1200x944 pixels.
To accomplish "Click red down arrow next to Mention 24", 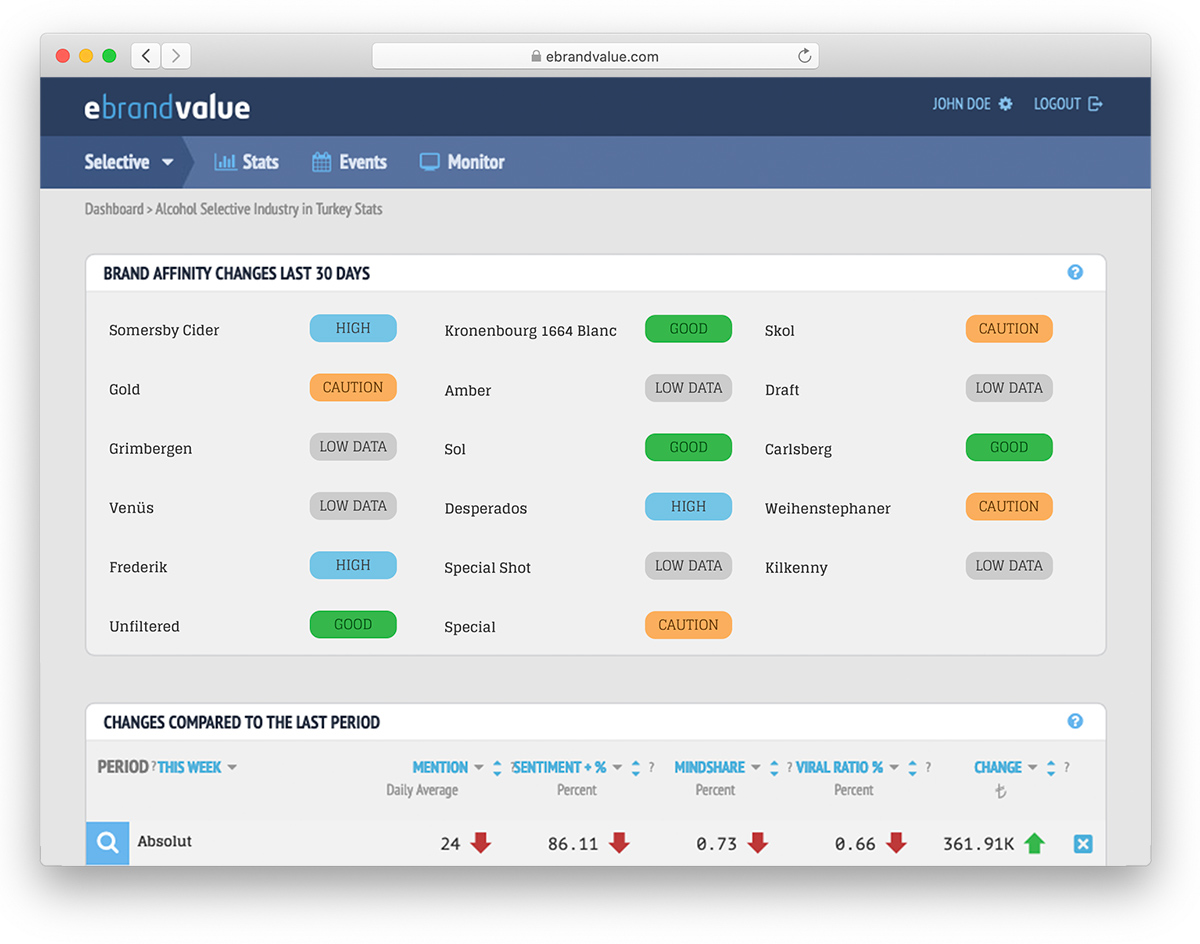I will coord(481,843).
